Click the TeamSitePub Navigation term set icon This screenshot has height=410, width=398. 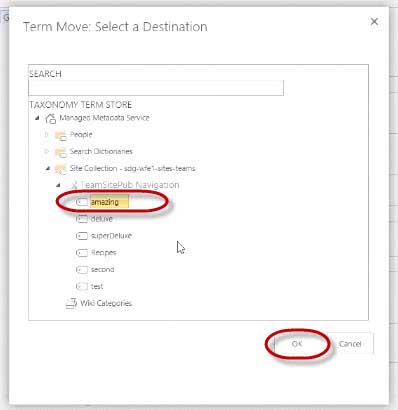click(74, 185)
